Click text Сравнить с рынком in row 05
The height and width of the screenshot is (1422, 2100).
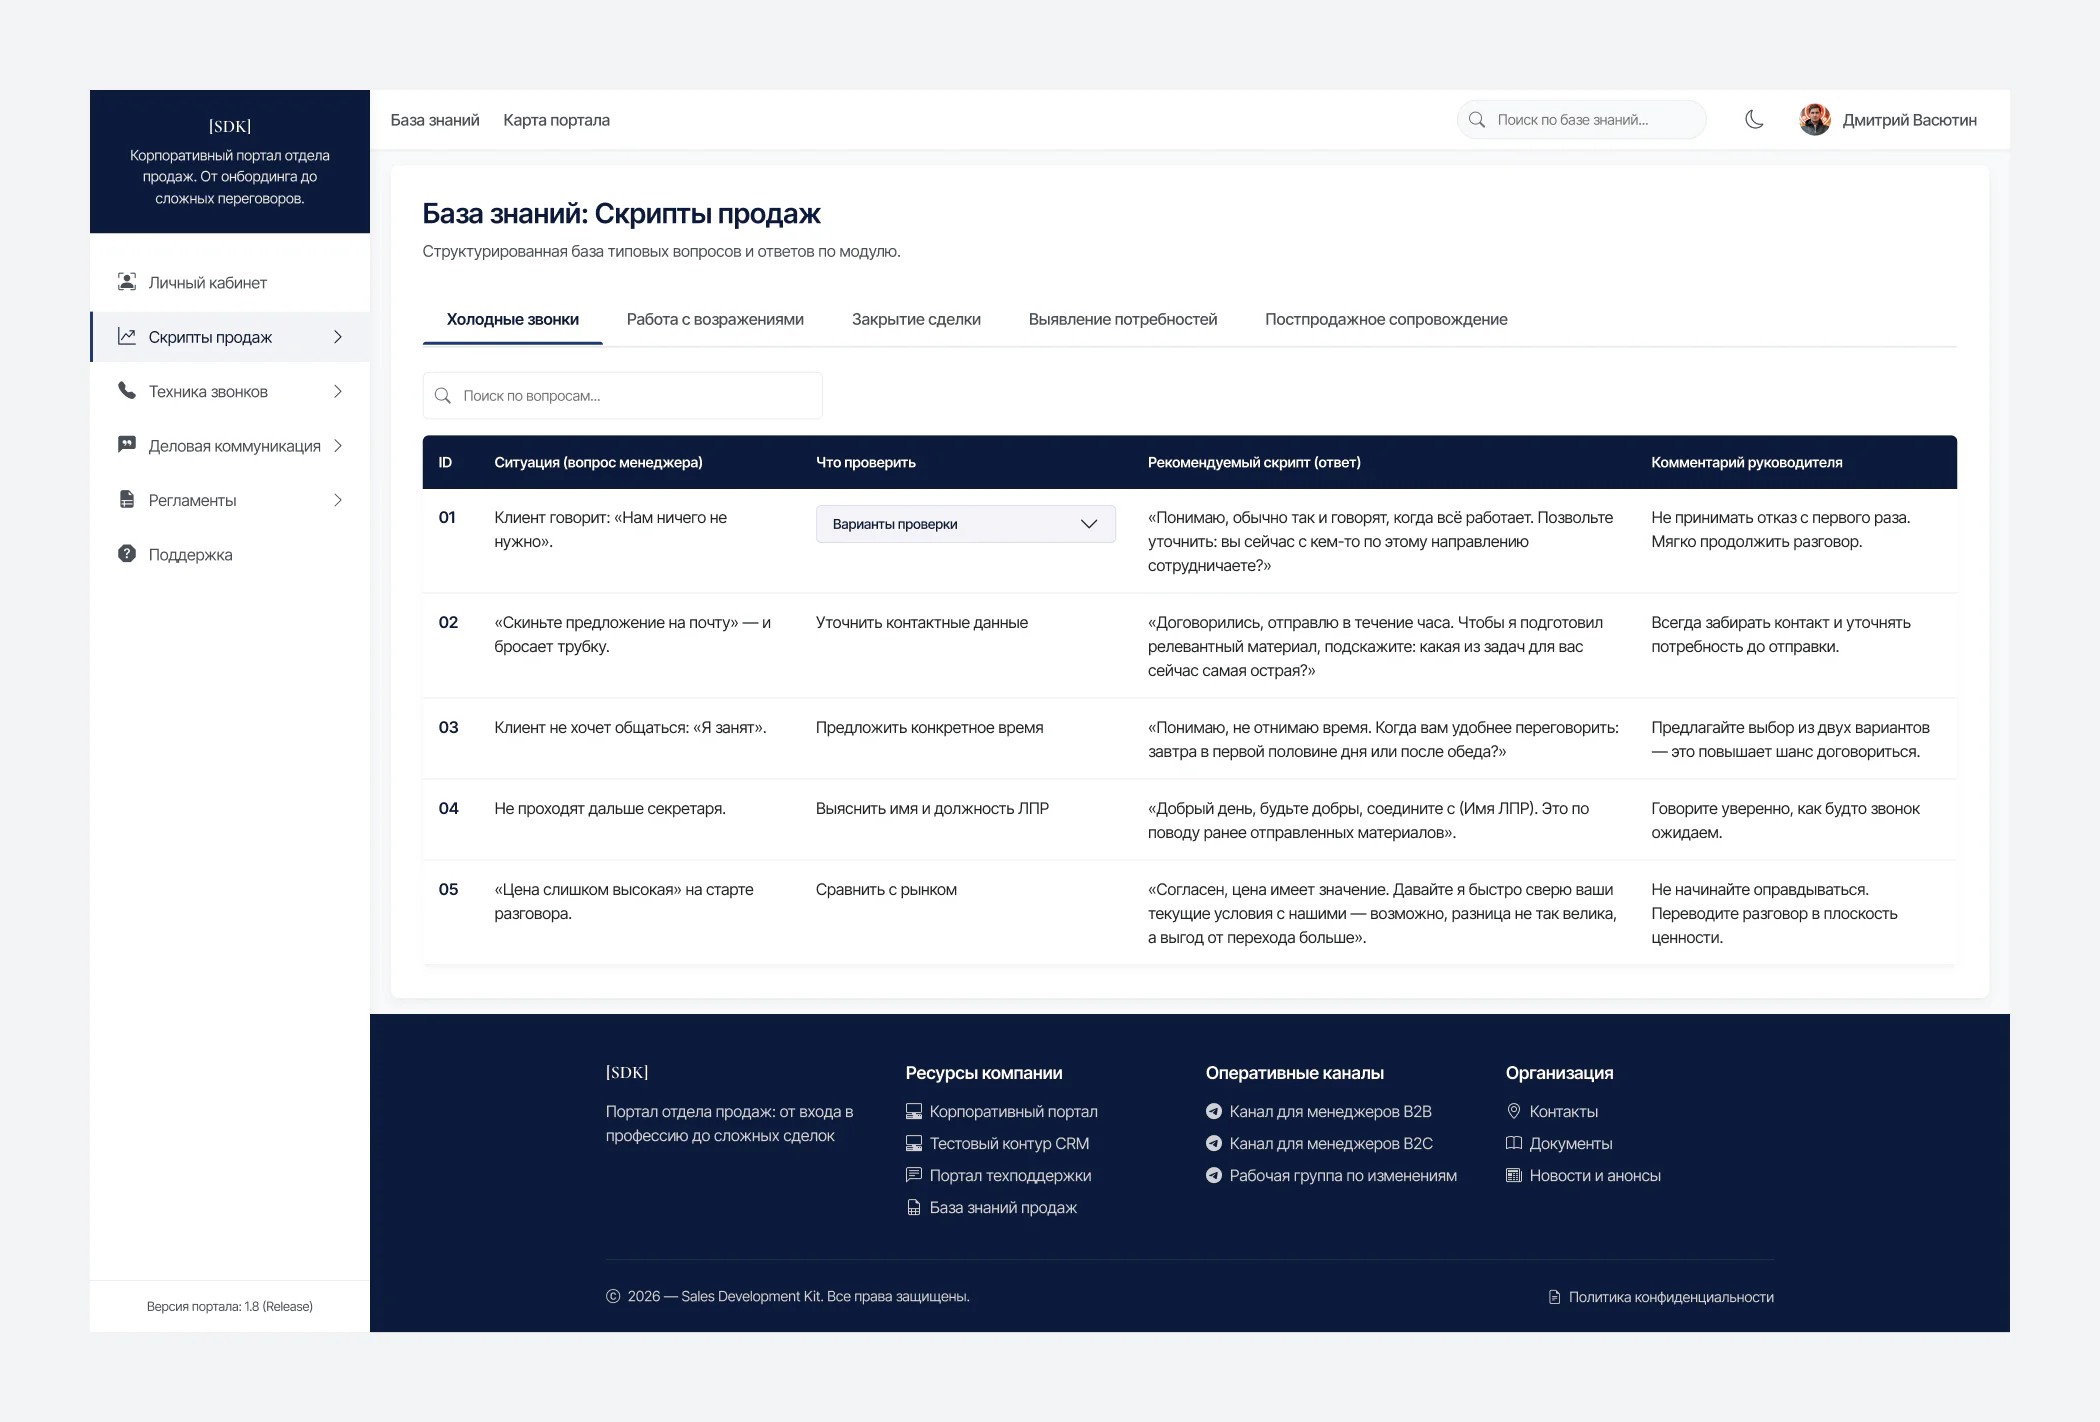click(x=886, y=890)
